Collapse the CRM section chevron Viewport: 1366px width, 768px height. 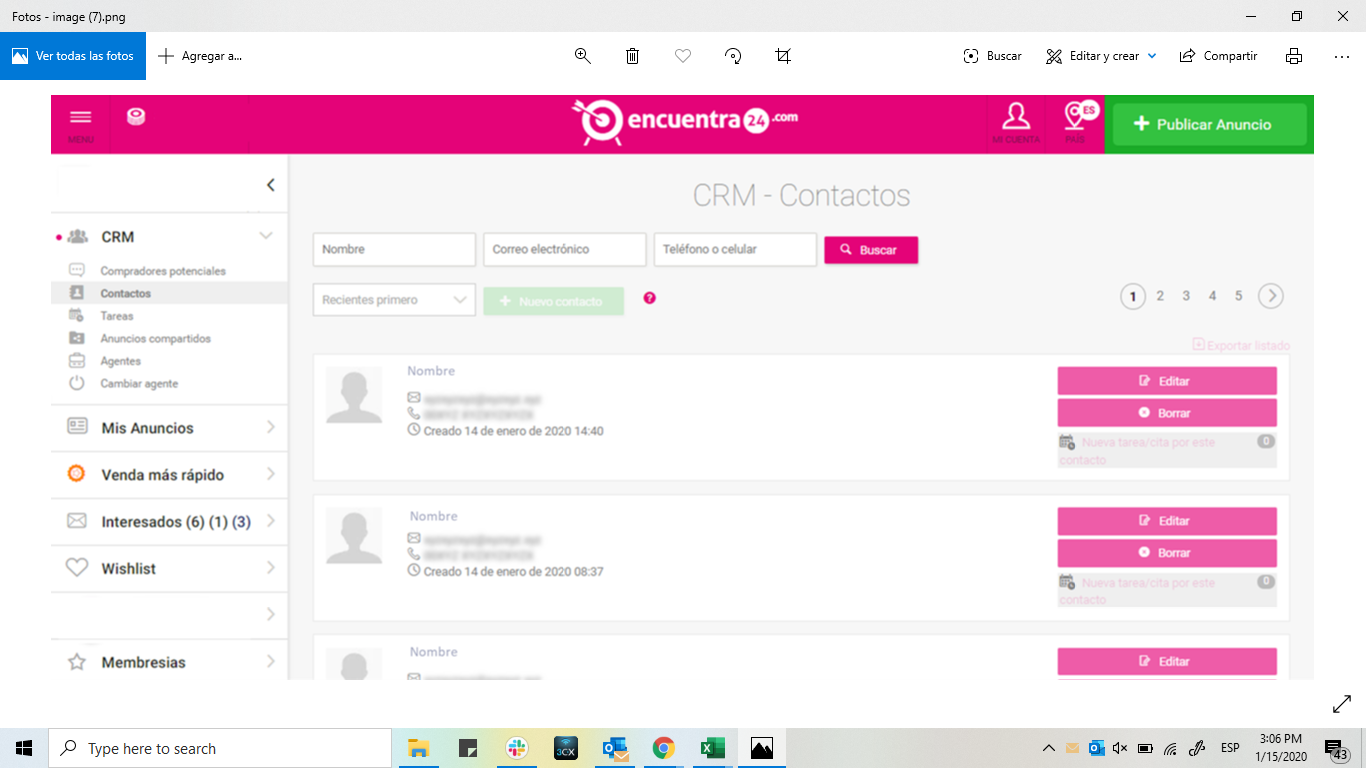pos(266,236)
